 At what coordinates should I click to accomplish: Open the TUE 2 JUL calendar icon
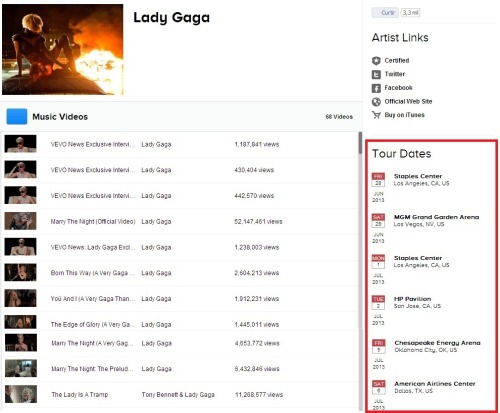coord(378,302)
